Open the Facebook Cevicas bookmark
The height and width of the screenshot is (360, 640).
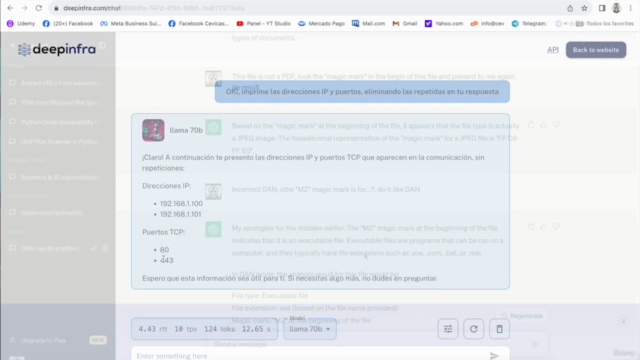(x=198, y=24)
